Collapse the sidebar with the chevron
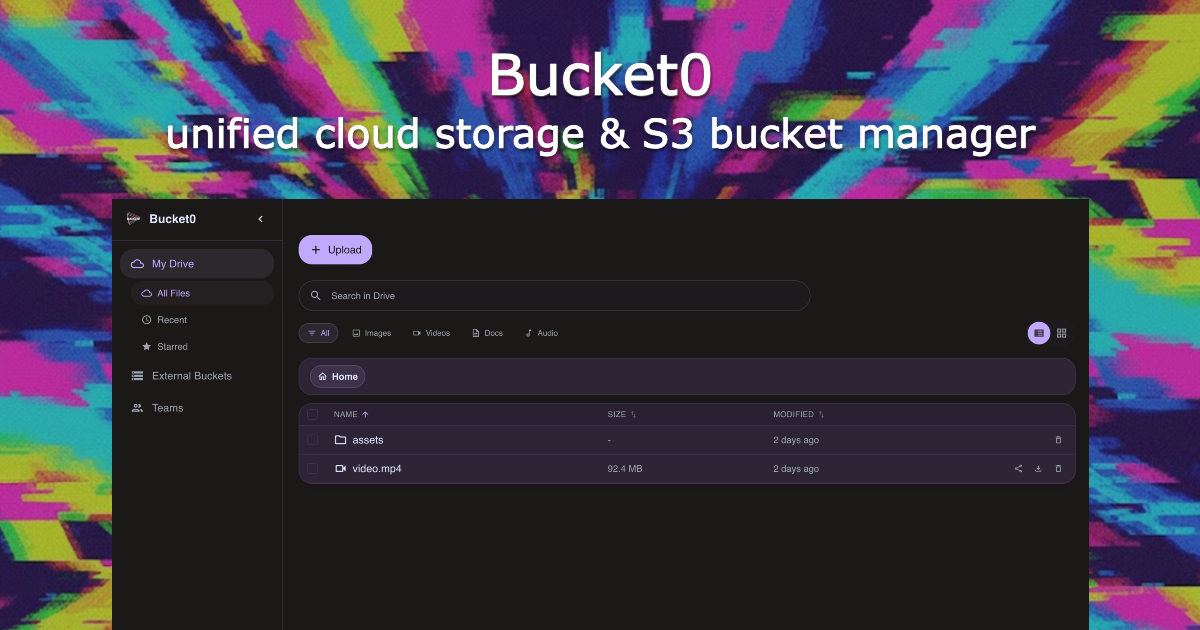Screen dimensions: 1200x630 260,218
